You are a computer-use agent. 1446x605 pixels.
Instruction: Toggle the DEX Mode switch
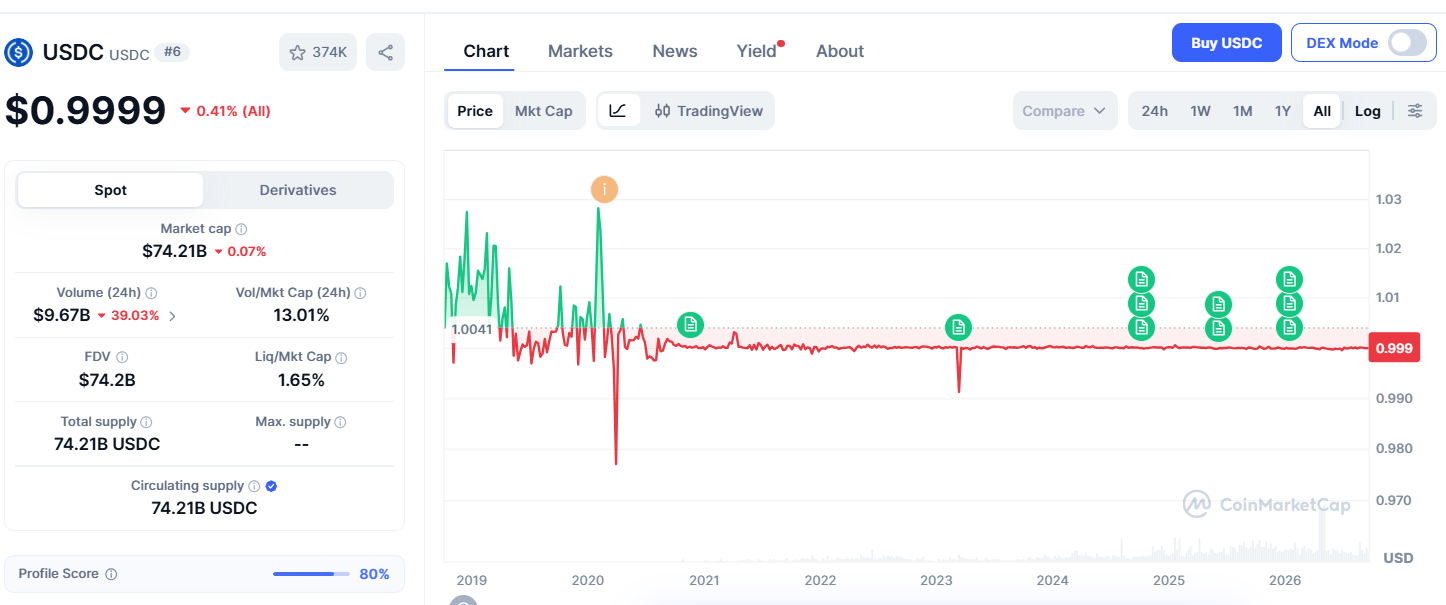click(x=1406, y=43)
